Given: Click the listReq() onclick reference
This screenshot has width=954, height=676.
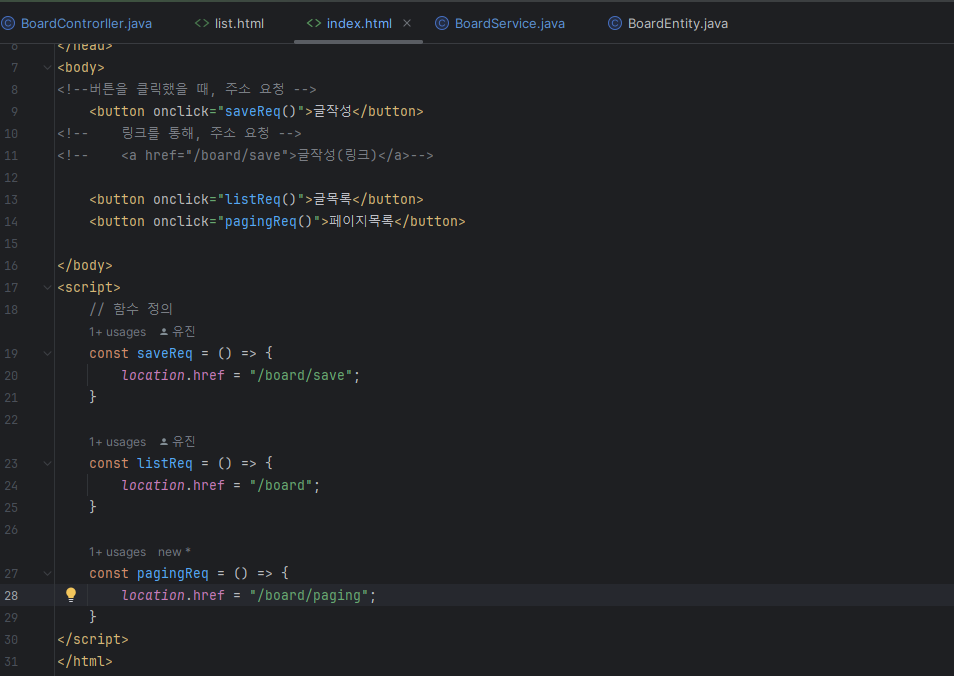Looking at the screenshot, I should (x=260, y=200).
